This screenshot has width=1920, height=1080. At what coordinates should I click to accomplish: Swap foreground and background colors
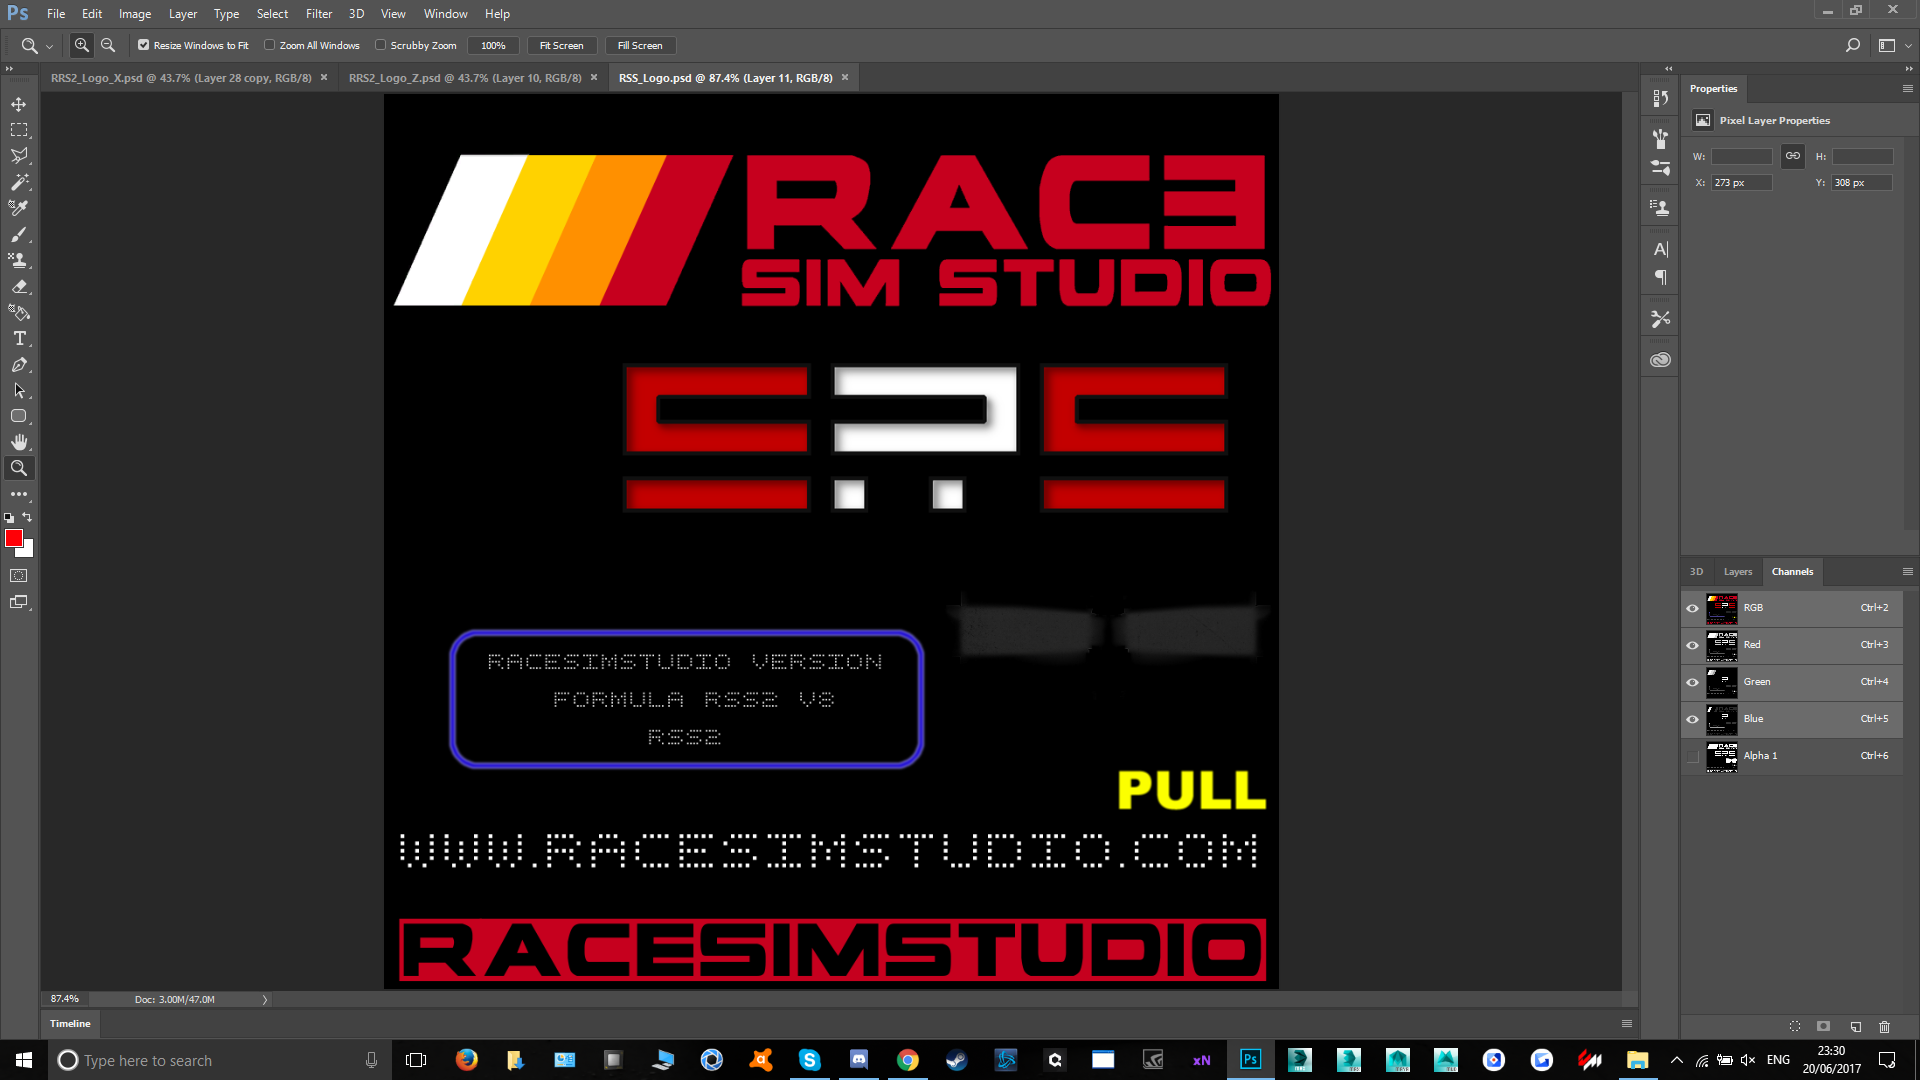pyautogui.click(x=28, y=517)
